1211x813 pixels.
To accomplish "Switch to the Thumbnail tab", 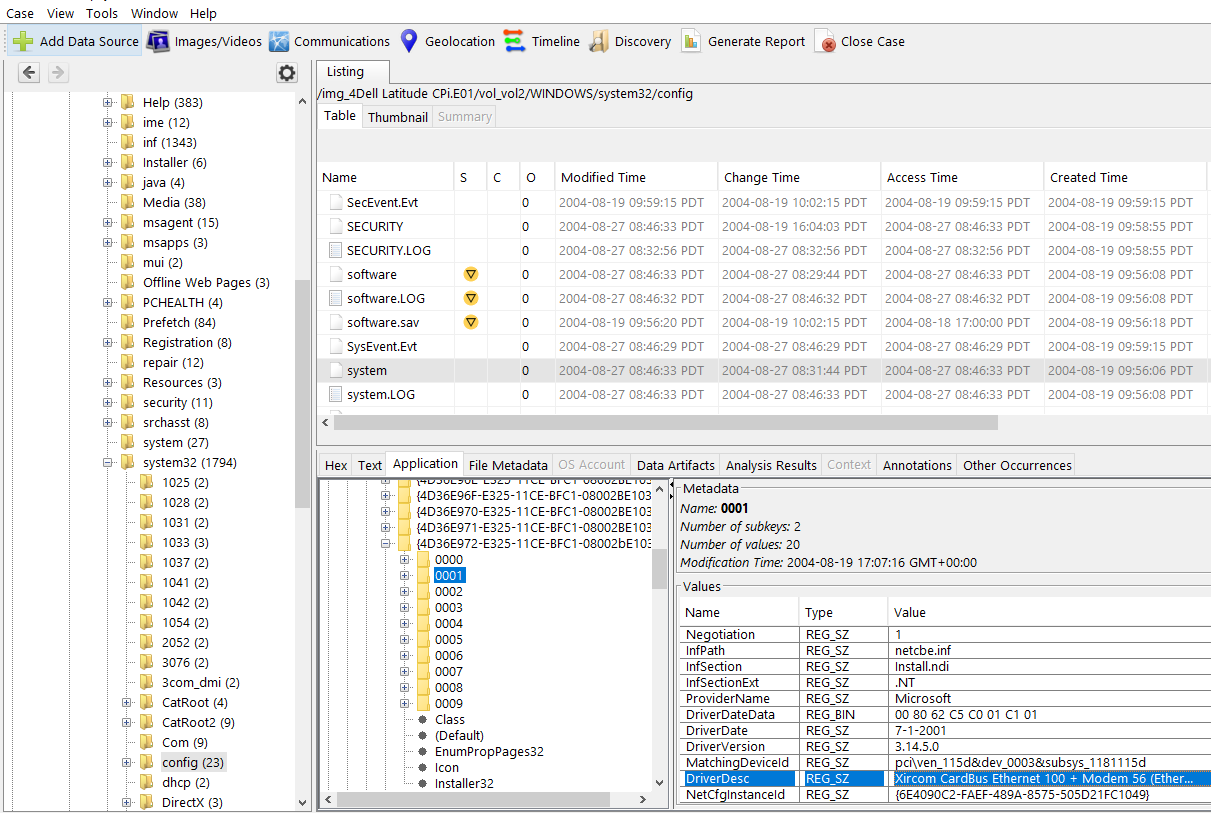I will pos(397,117).
